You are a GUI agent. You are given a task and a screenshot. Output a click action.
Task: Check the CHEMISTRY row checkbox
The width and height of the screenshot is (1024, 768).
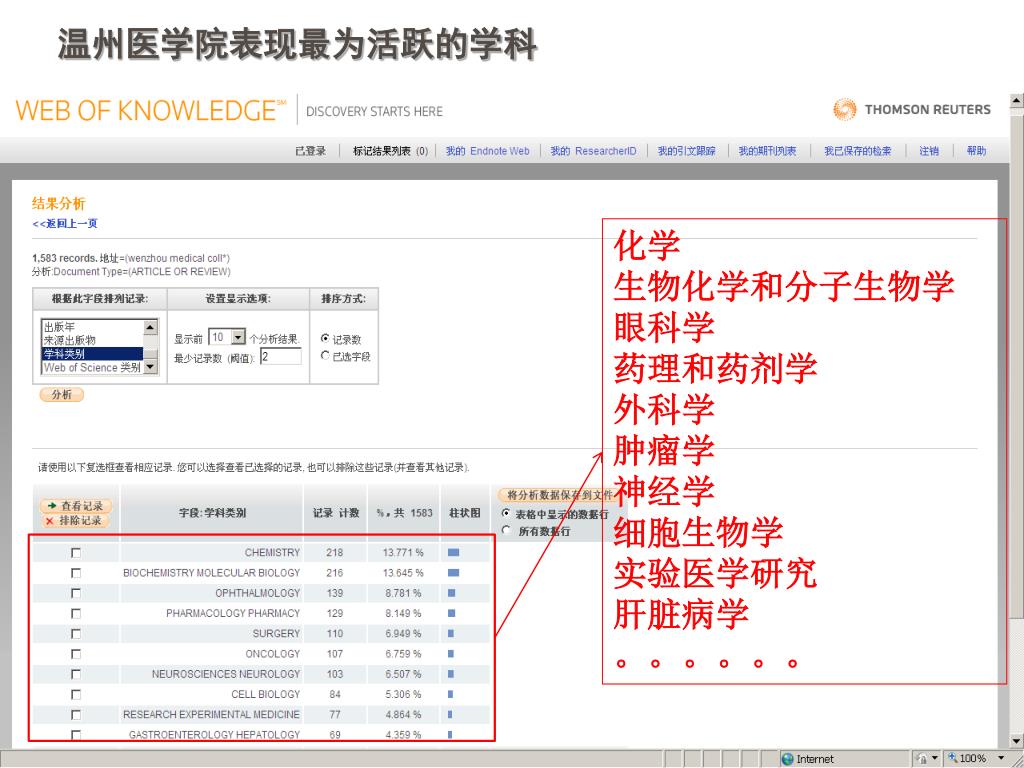coord(76,552)
